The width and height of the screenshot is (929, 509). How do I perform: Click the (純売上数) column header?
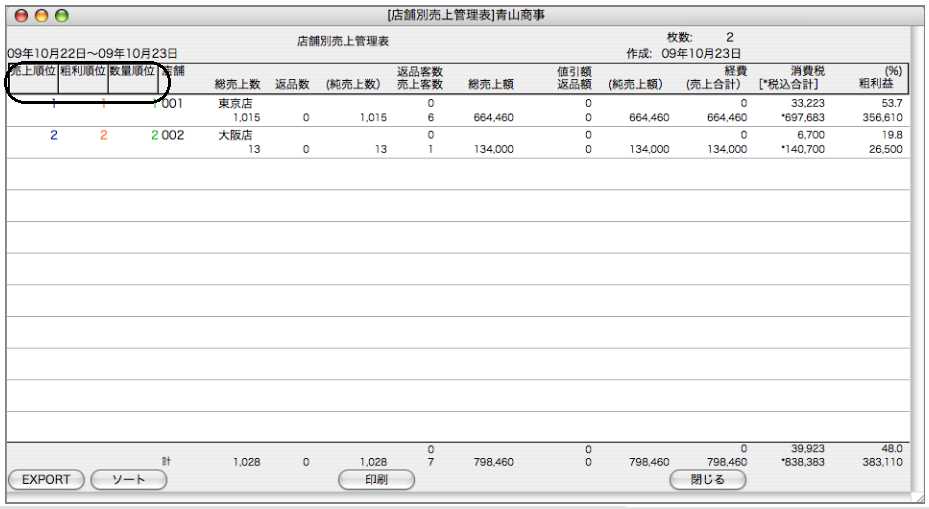tap(353, 84)
